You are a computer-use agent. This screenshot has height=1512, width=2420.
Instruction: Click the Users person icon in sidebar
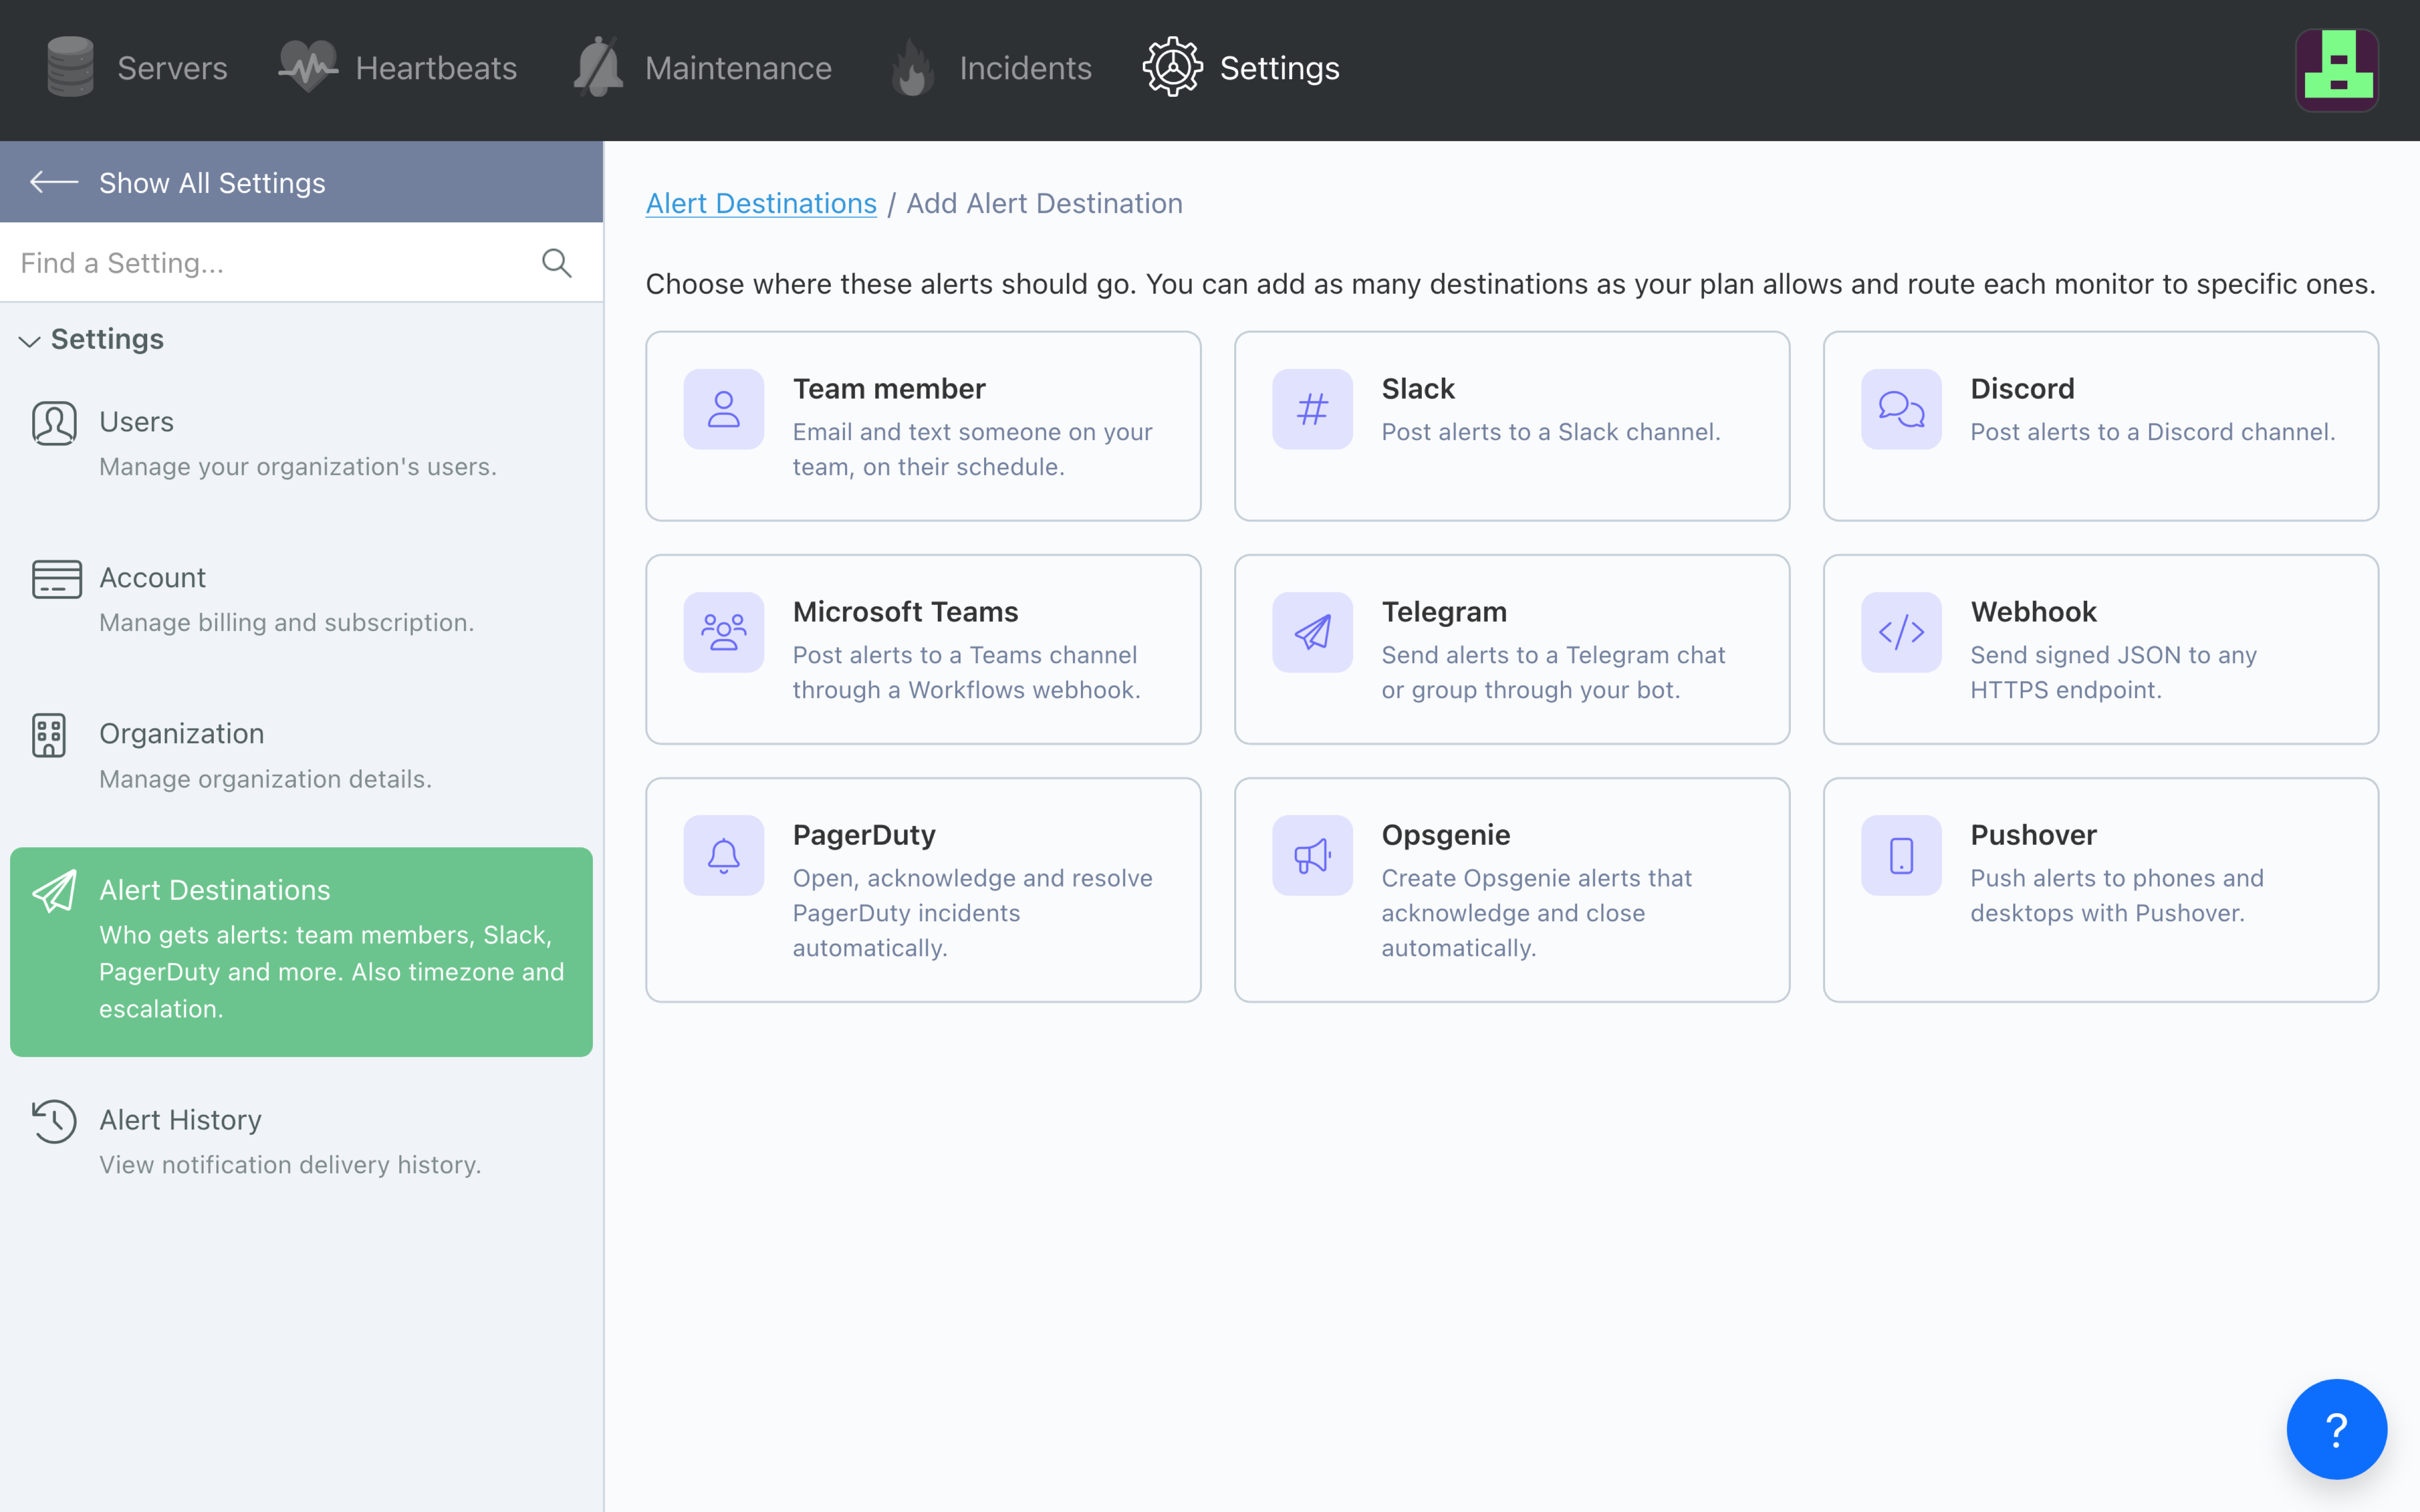54,423
